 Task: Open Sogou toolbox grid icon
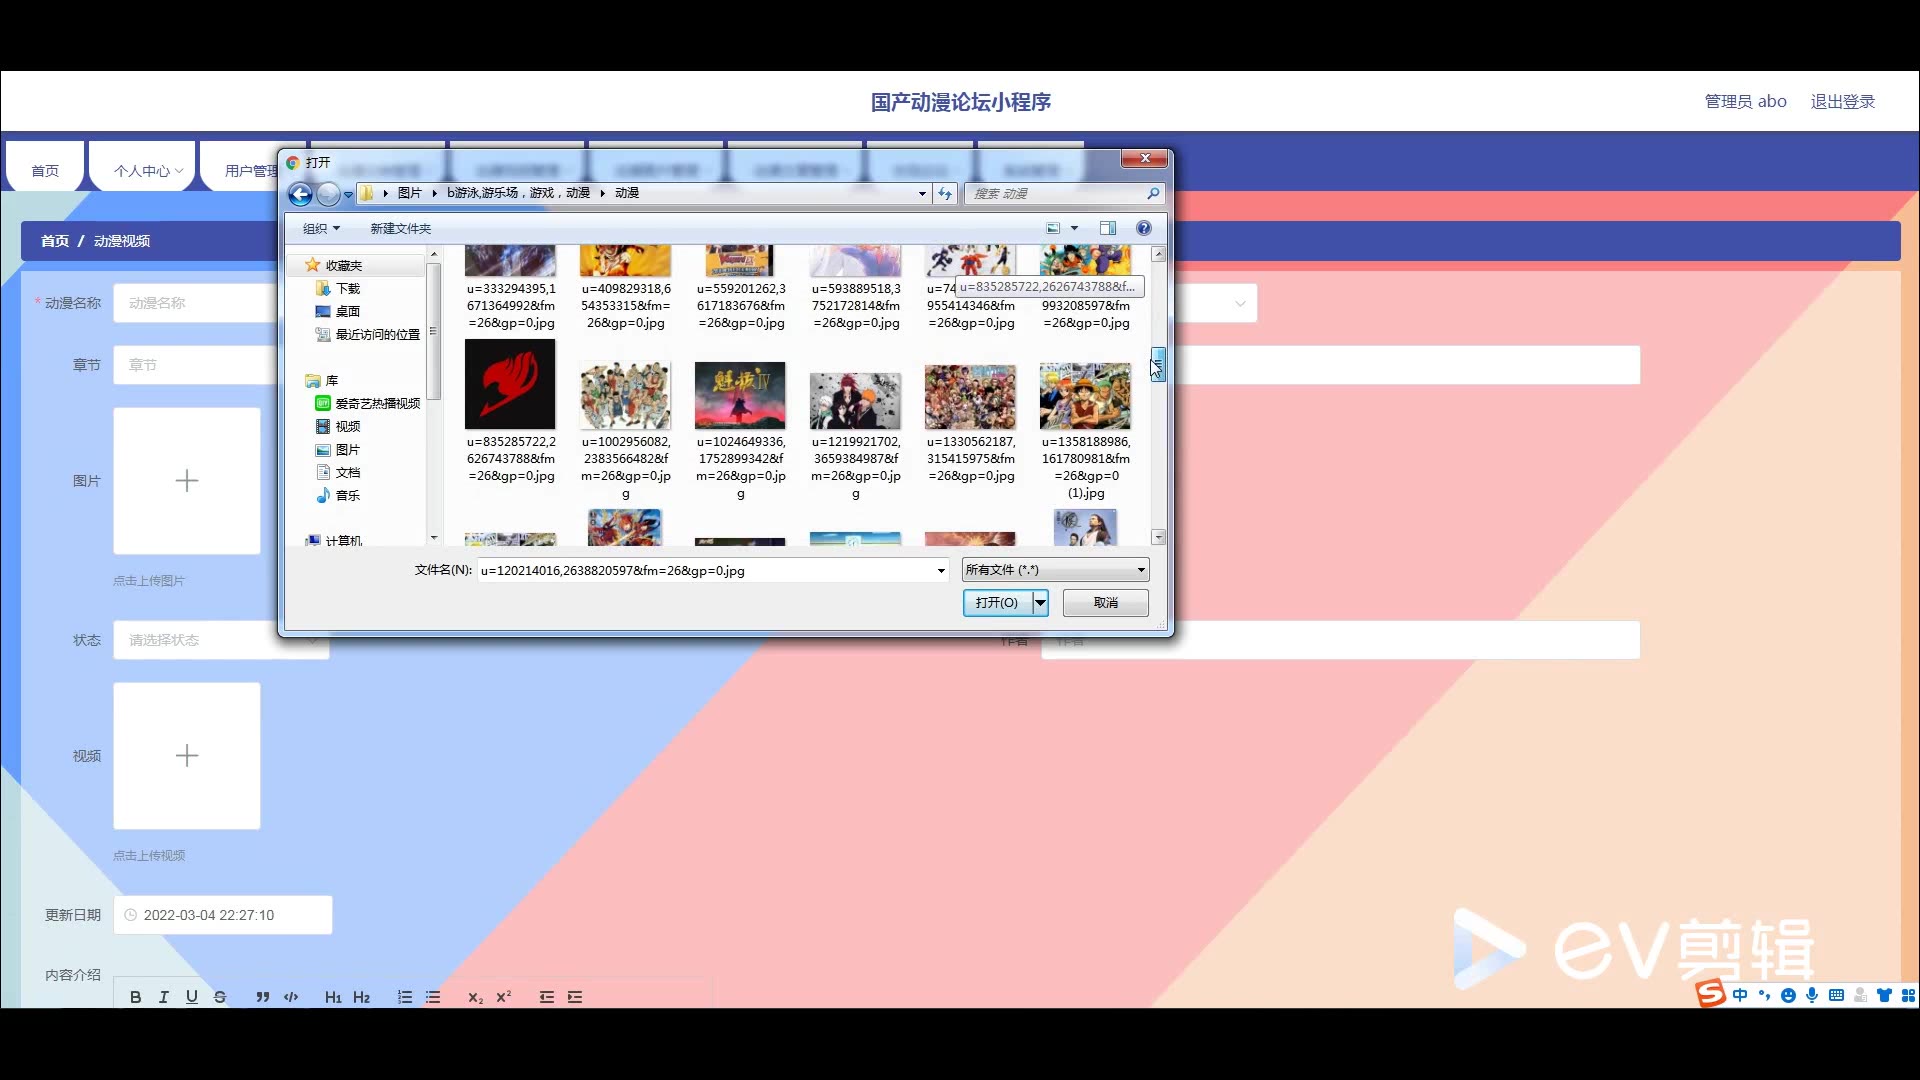[x=1908, y=995]
